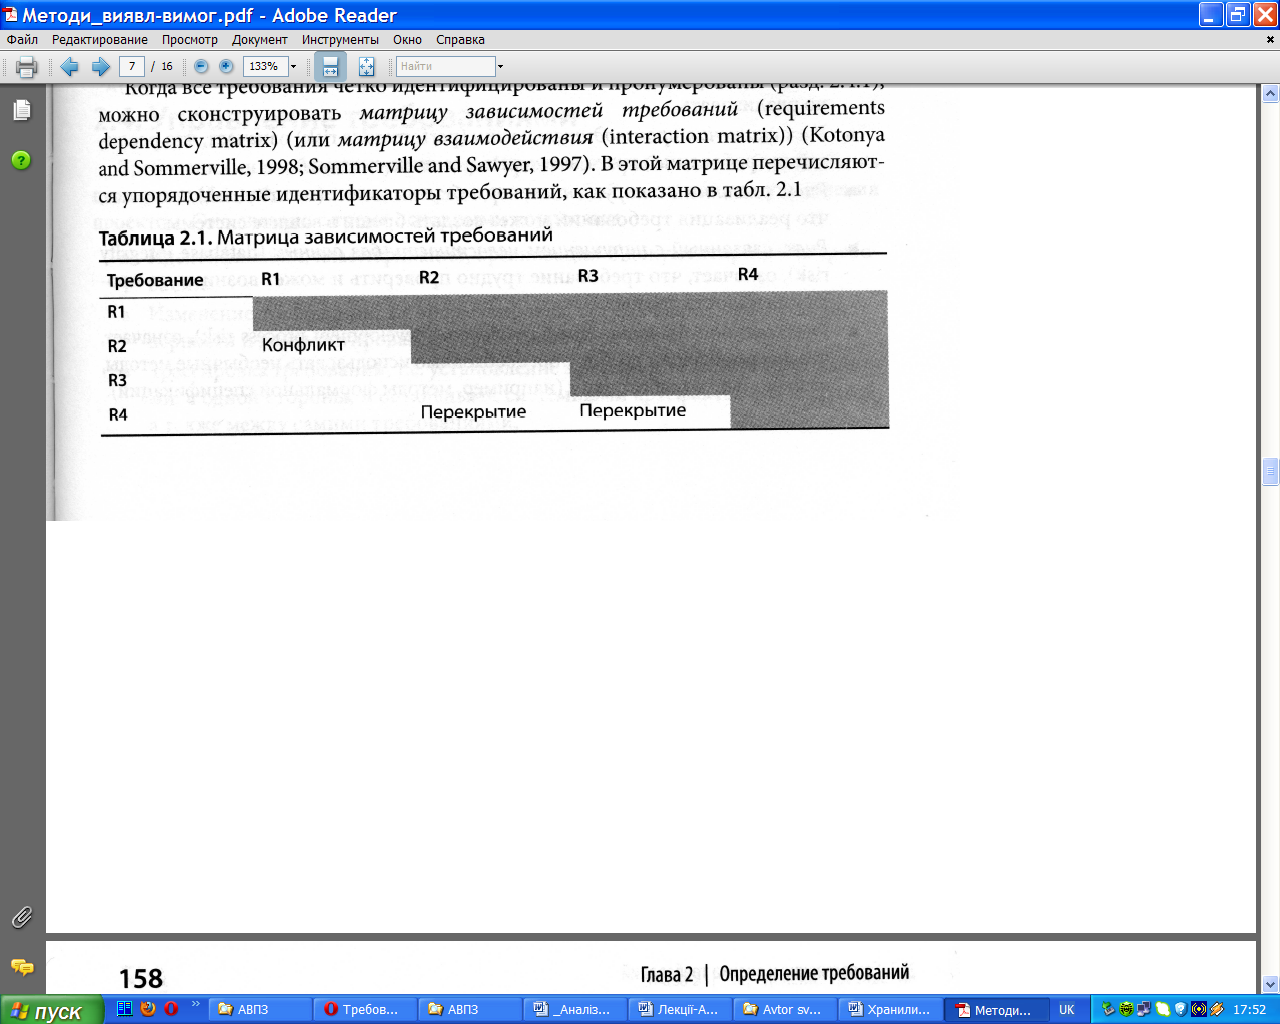Go to next page with right arrow
1280x1024 pixels.
pyautogui.click(x=101, y=67)
